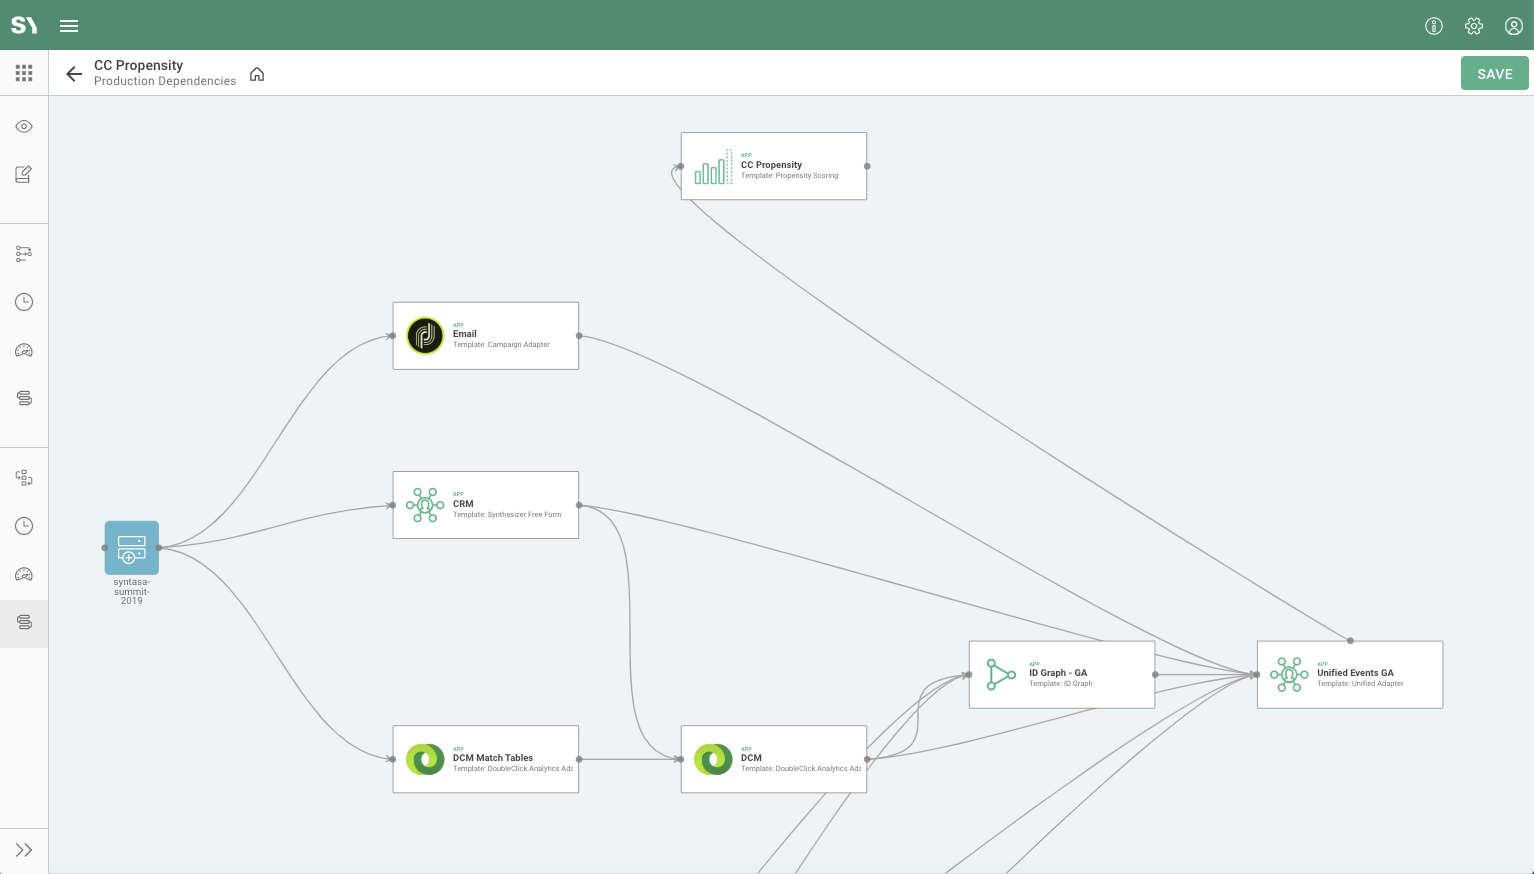Click the Email campaign adapter node
This screenshot has height=874, width=1534.
(485, 336)
